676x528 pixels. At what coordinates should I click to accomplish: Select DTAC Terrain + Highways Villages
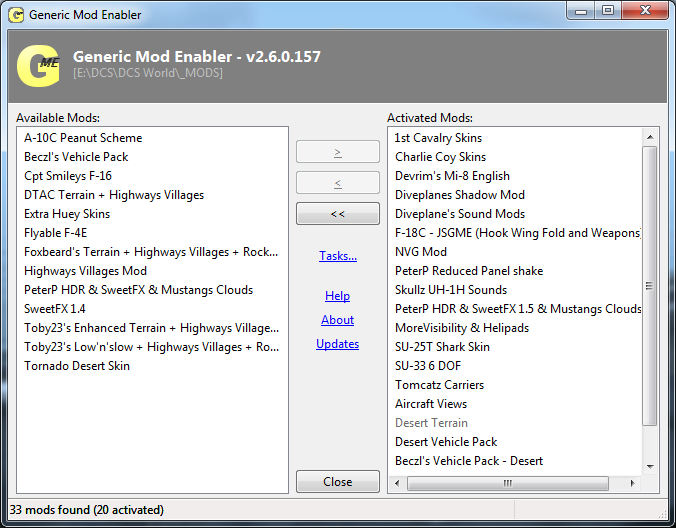[114, 195]
